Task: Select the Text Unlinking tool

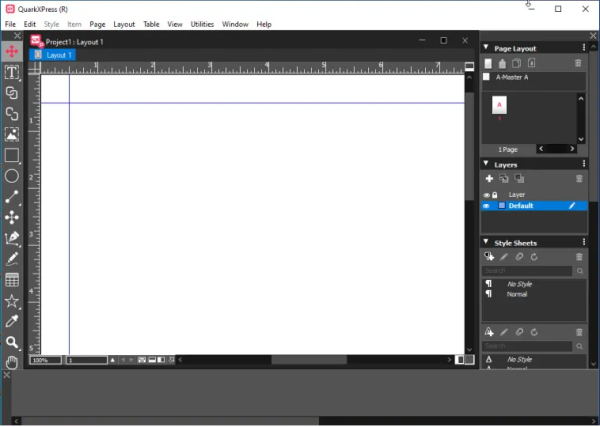Action: (12, 114)
